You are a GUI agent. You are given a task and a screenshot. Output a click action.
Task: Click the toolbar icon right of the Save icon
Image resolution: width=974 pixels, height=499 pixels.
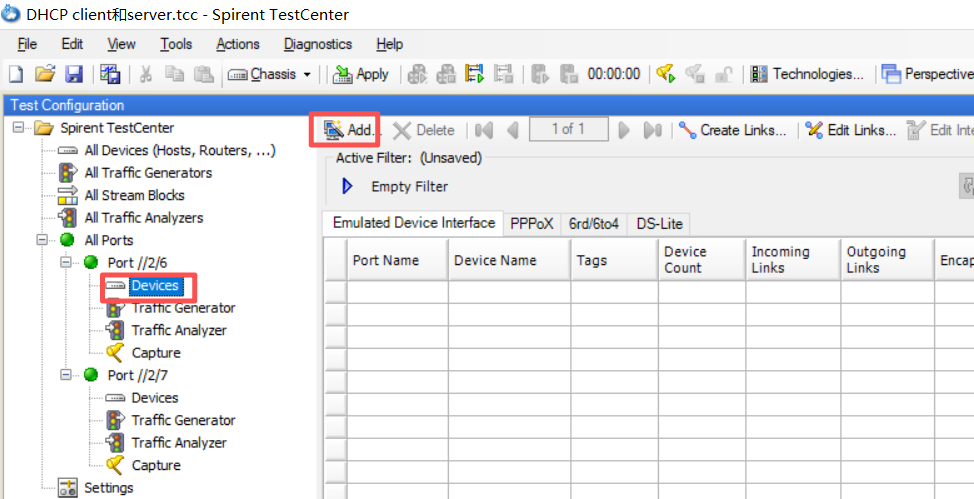click(x=110, y=75)
